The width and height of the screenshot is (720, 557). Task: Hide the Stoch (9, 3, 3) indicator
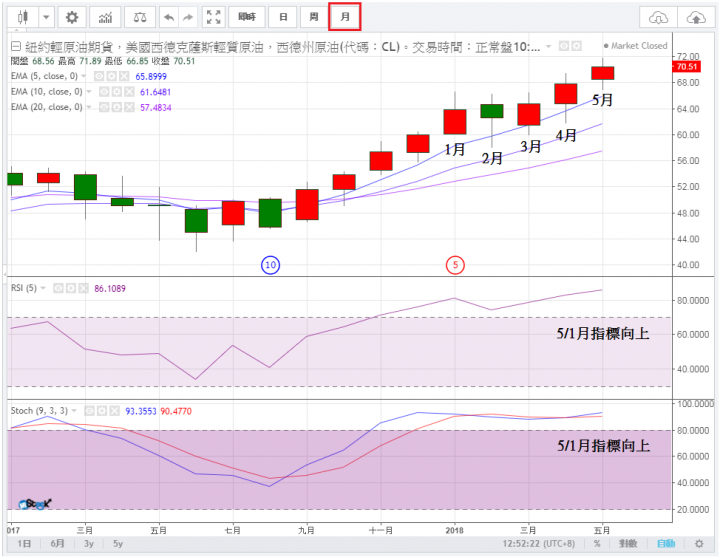(x=90, y=411)
